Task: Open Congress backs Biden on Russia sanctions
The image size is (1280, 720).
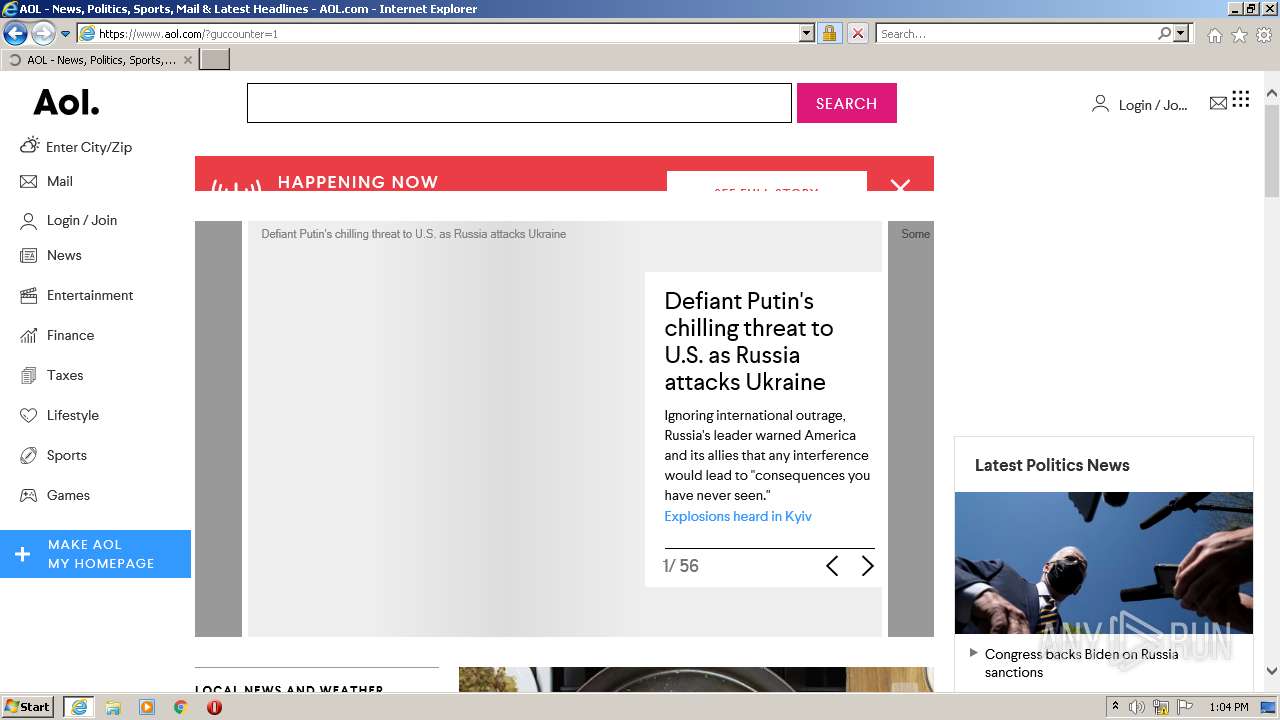Action: (x=1081, y=663)
